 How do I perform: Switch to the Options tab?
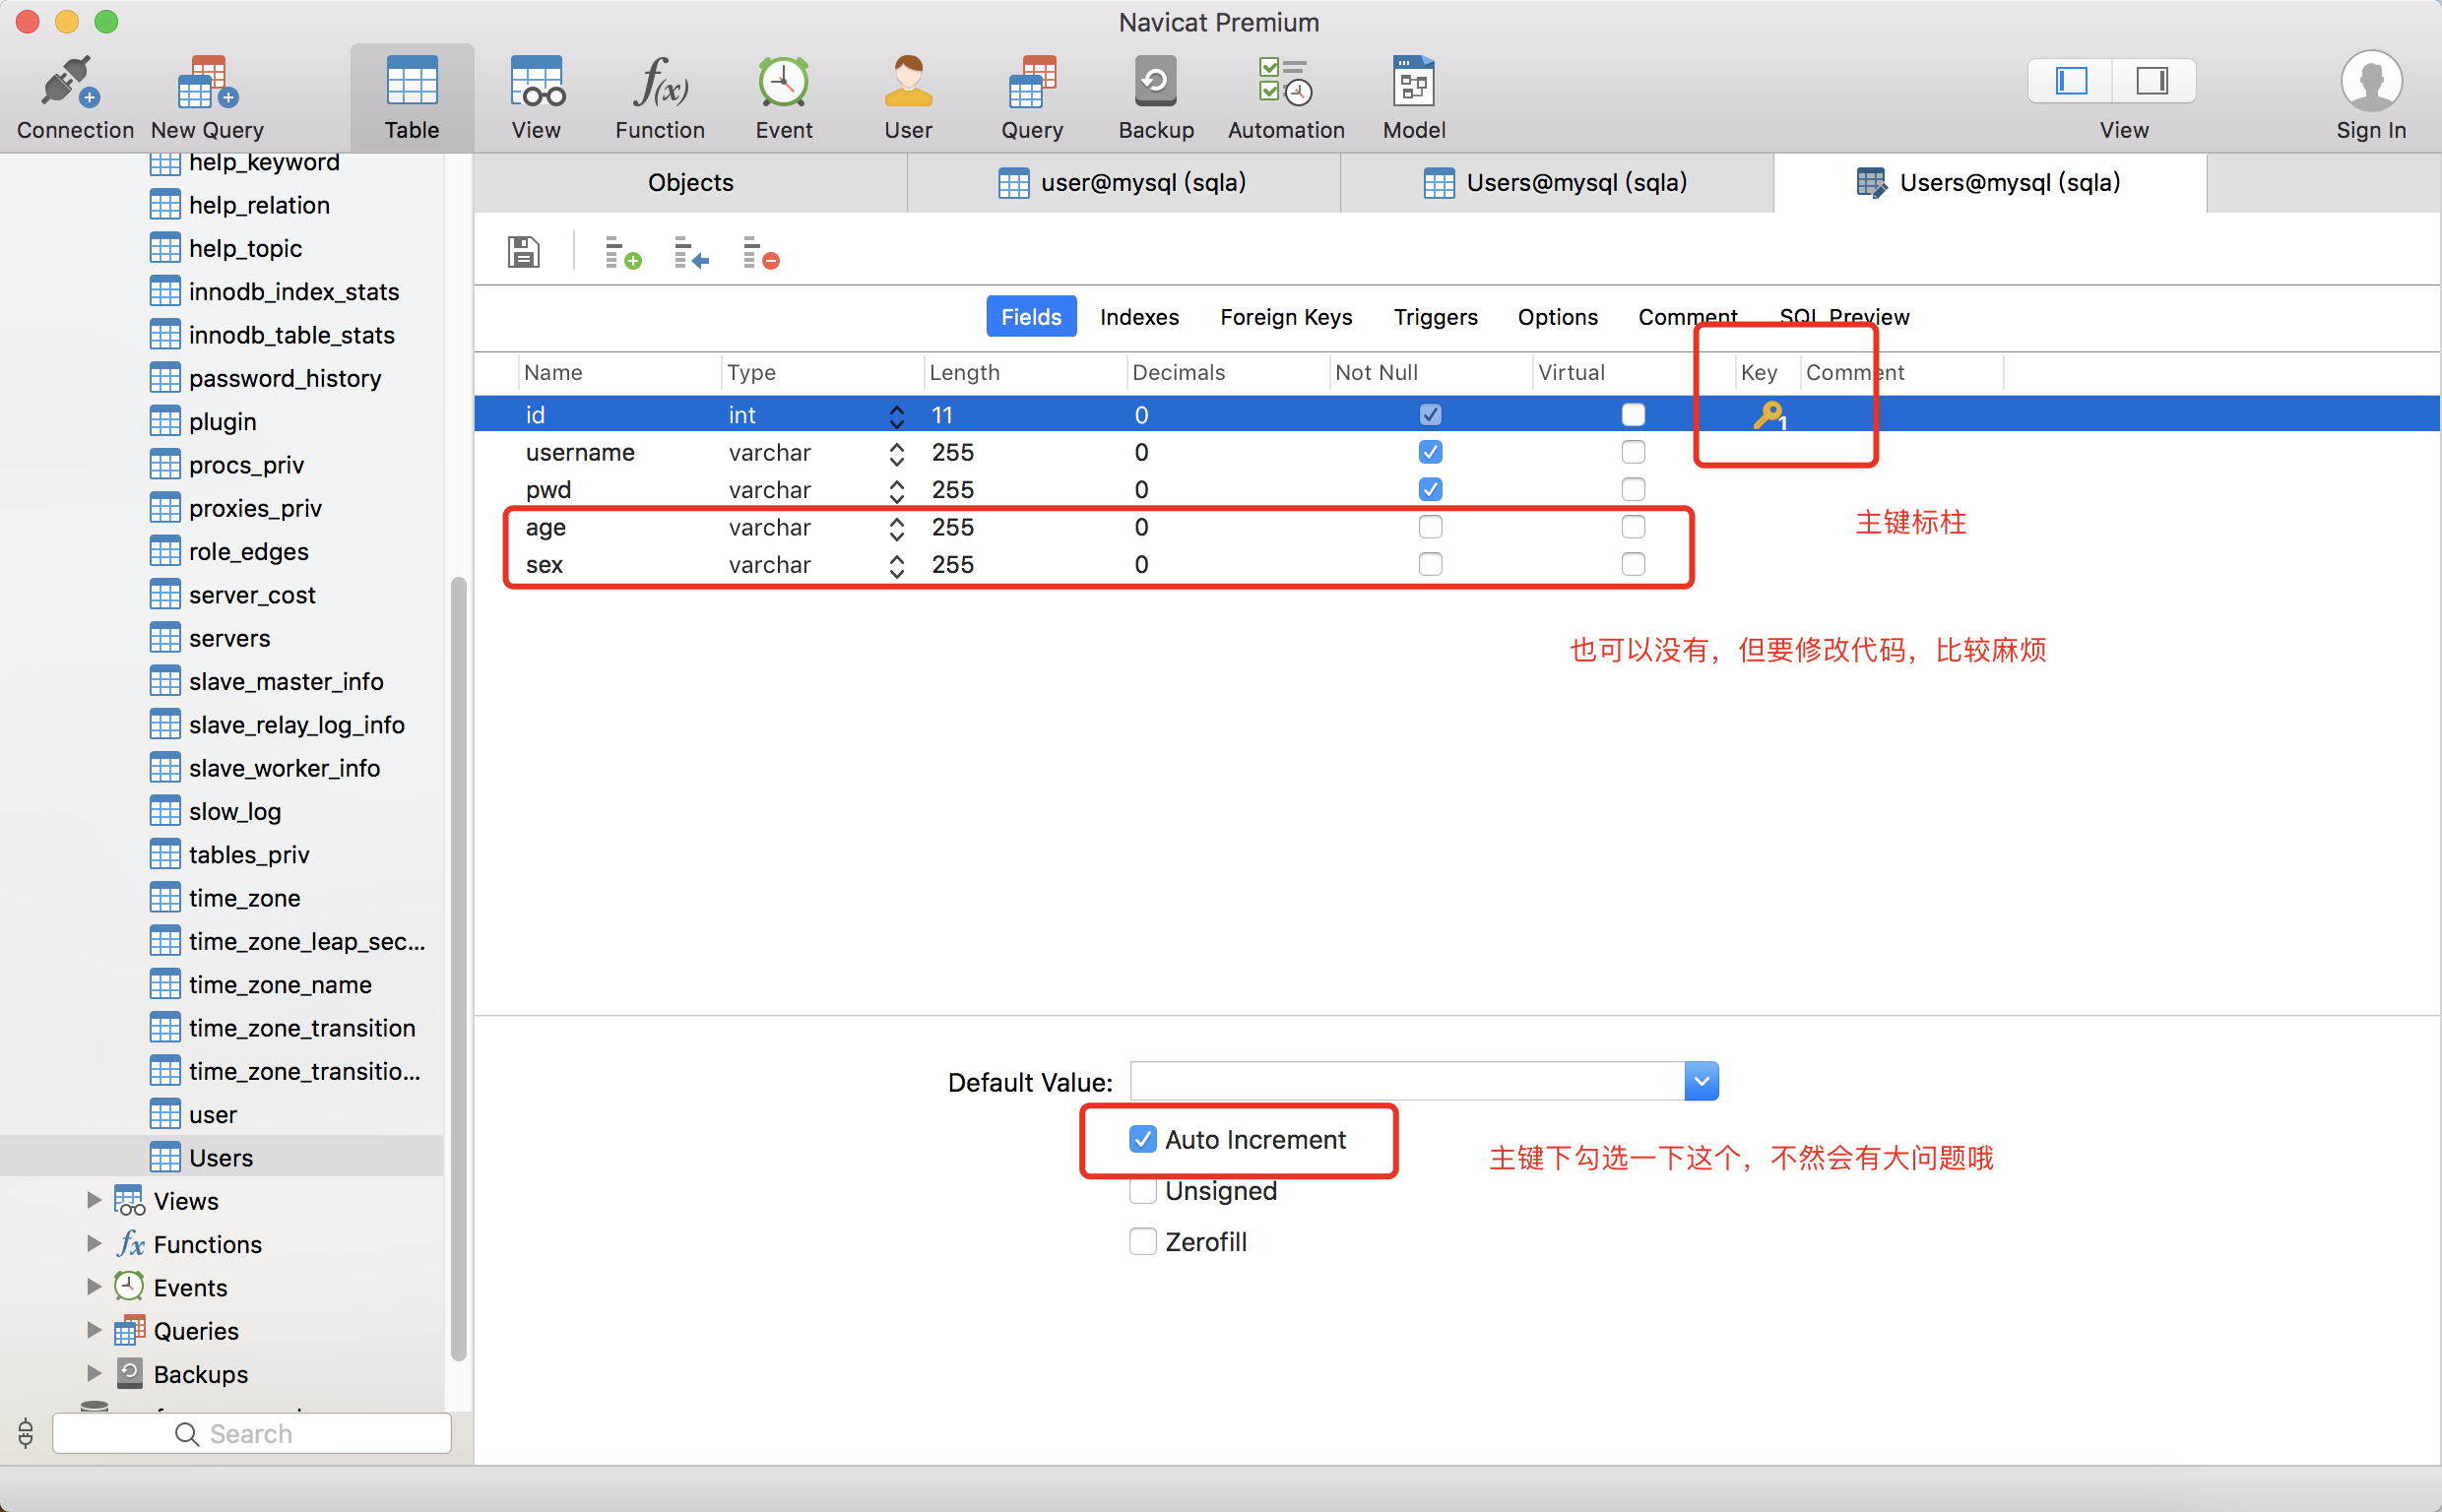tap(1557, 317)
